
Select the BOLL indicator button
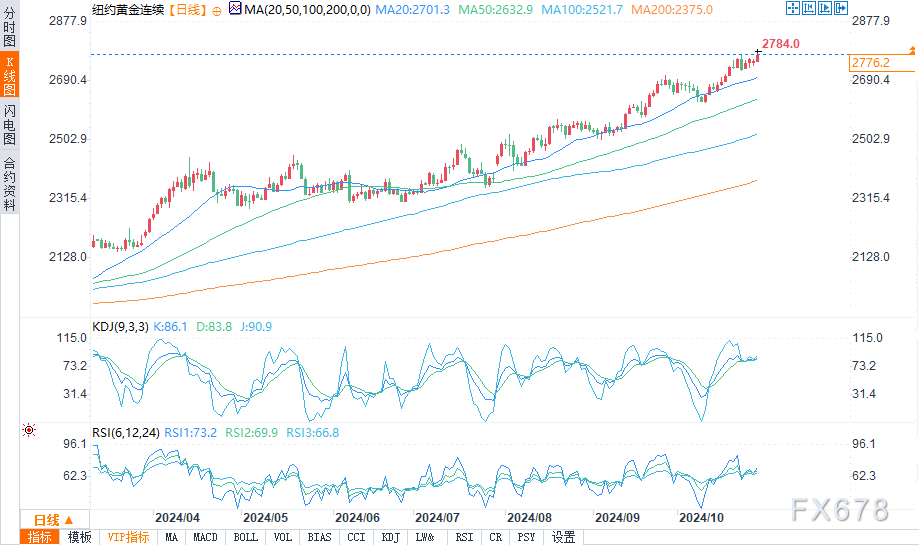245,537
